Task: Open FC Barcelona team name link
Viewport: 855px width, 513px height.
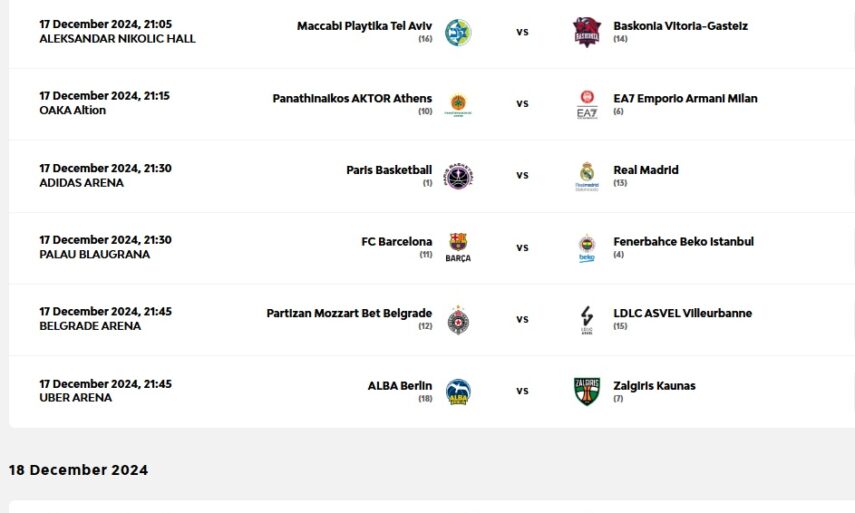Action: pos(396,242)
